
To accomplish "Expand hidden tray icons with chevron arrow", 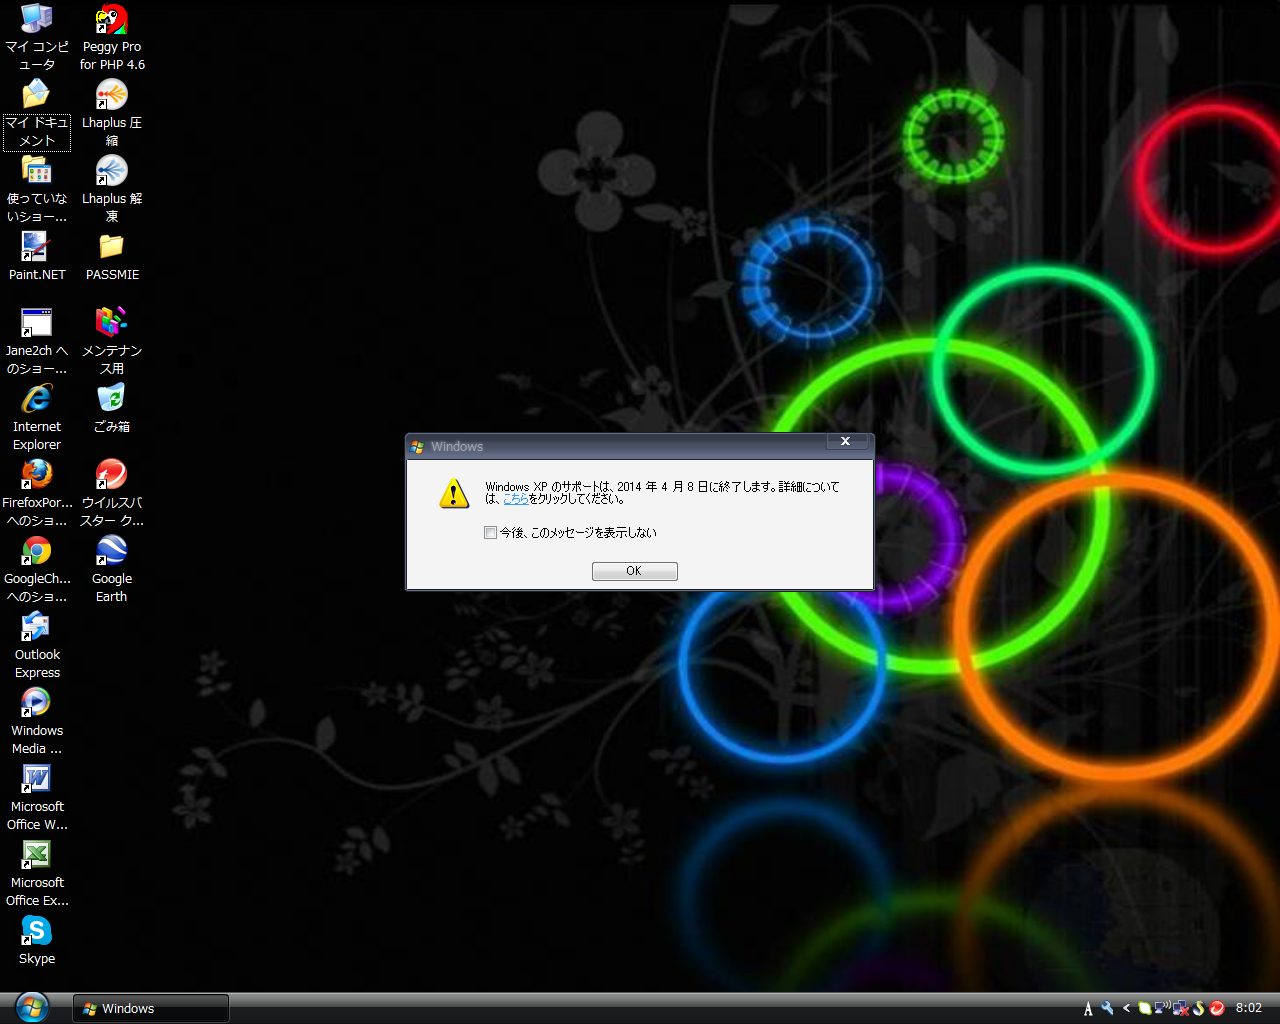I will (1126, 1008).
